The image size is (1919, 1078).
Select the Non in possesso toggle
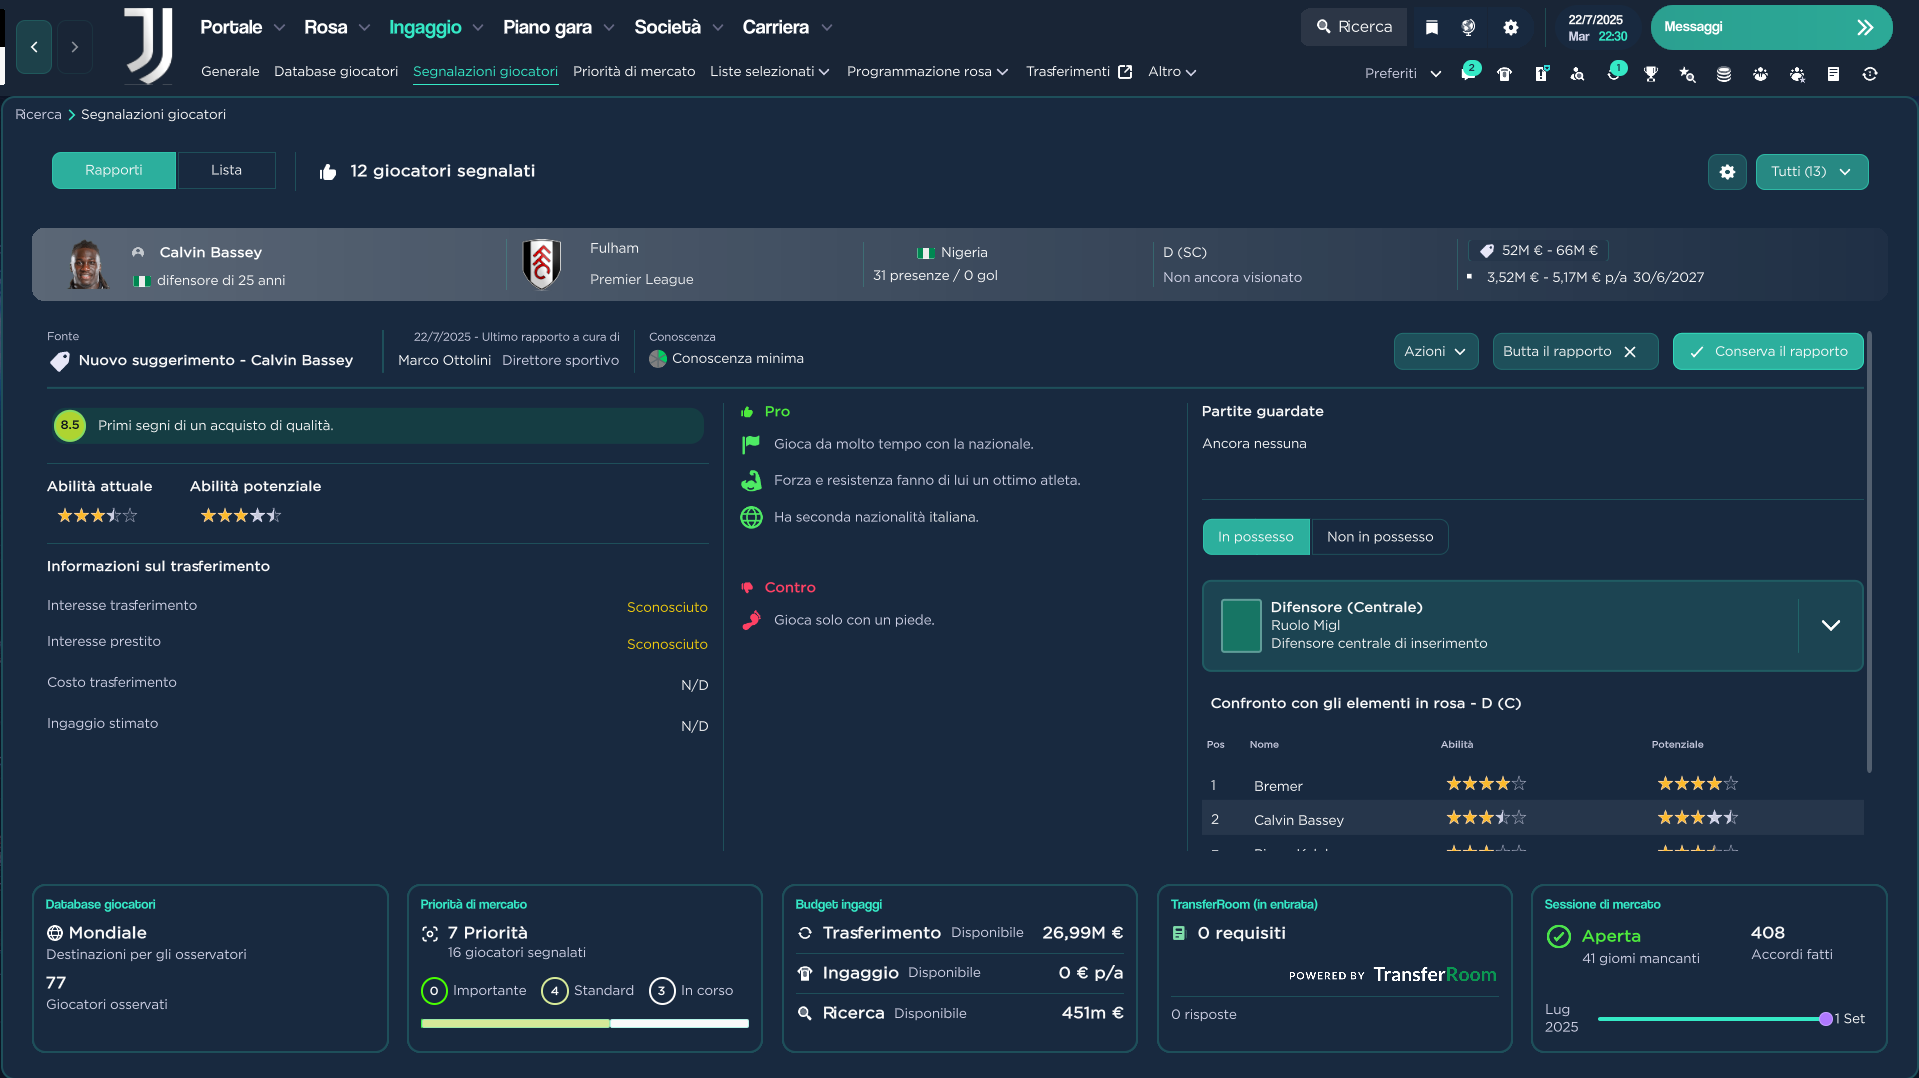pos(1379,536)
